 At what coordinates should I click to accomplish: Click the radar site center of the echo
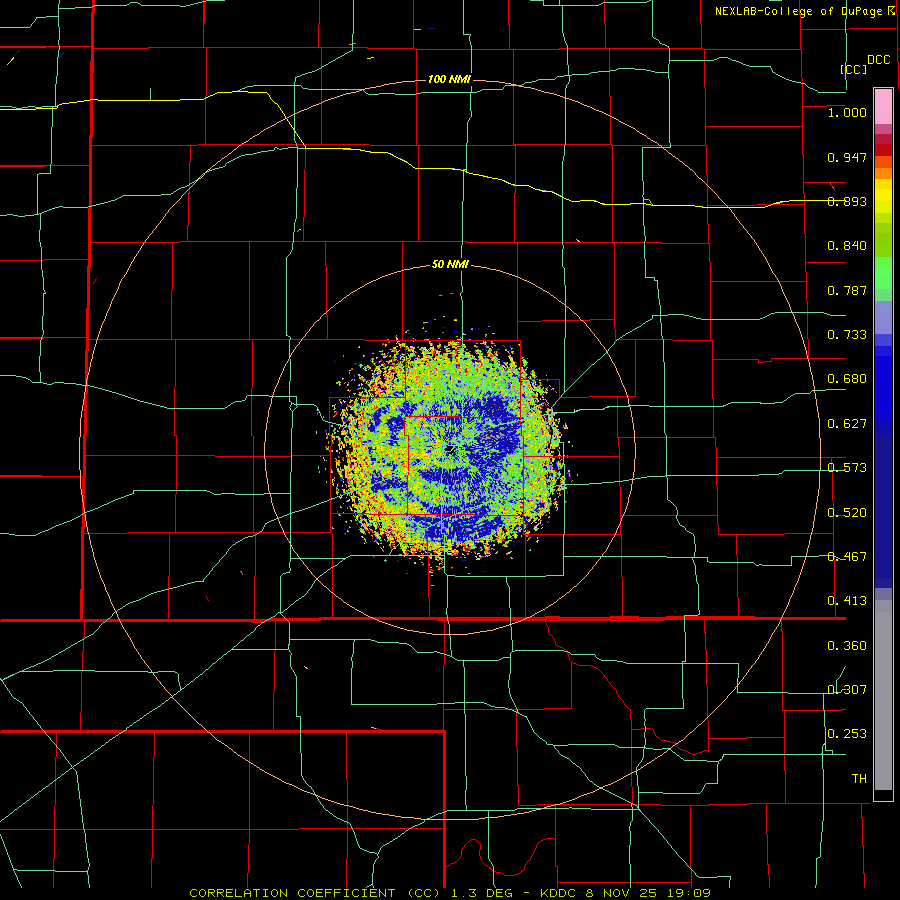pyautogui.click(x=451, y=449)
